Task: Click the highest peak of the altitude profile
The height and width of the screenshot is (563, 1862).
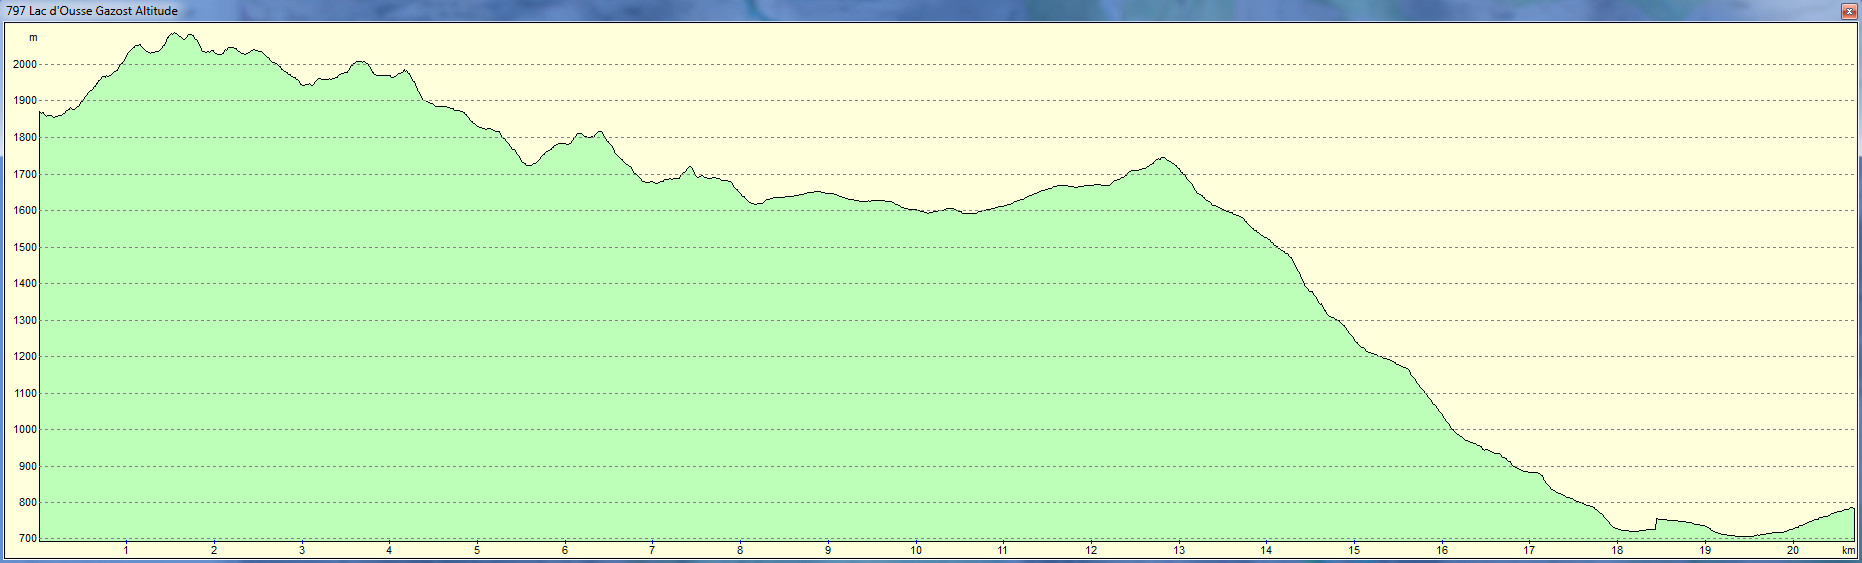Action: (x=175, y=34)
